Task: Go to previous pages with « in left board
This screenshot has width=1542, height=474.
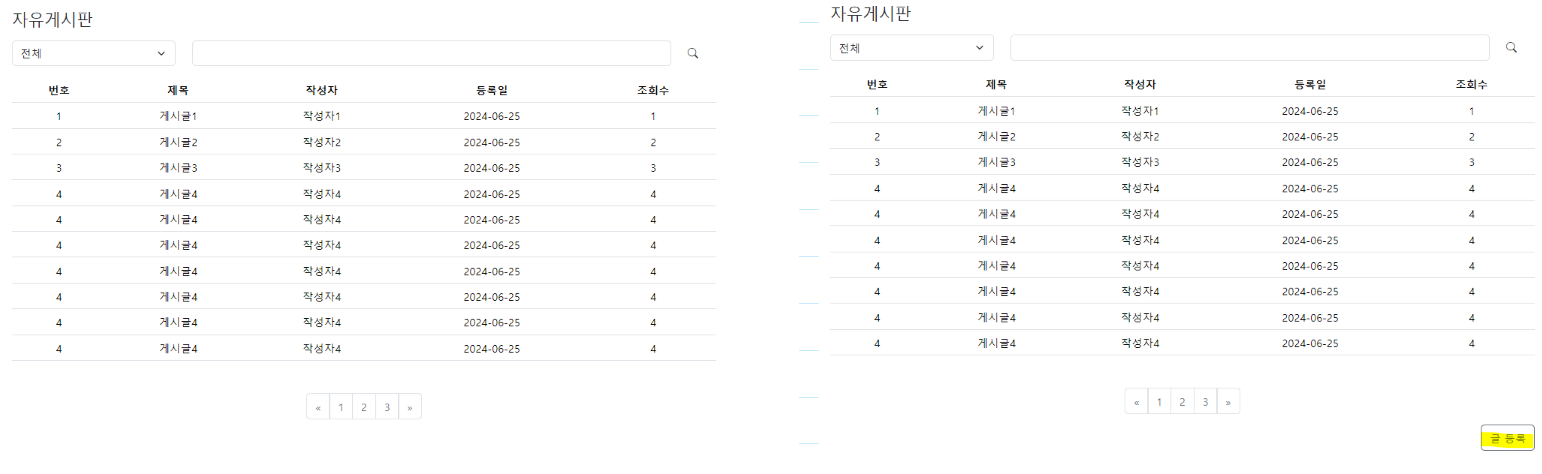Action: 318,407
